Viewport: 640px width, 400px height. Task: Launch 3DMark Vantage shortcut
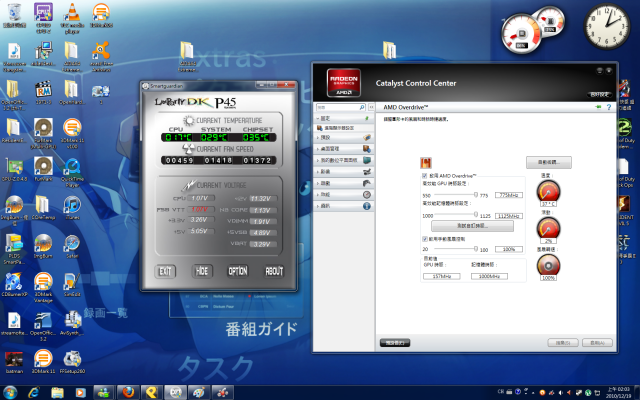click(43, 287)
